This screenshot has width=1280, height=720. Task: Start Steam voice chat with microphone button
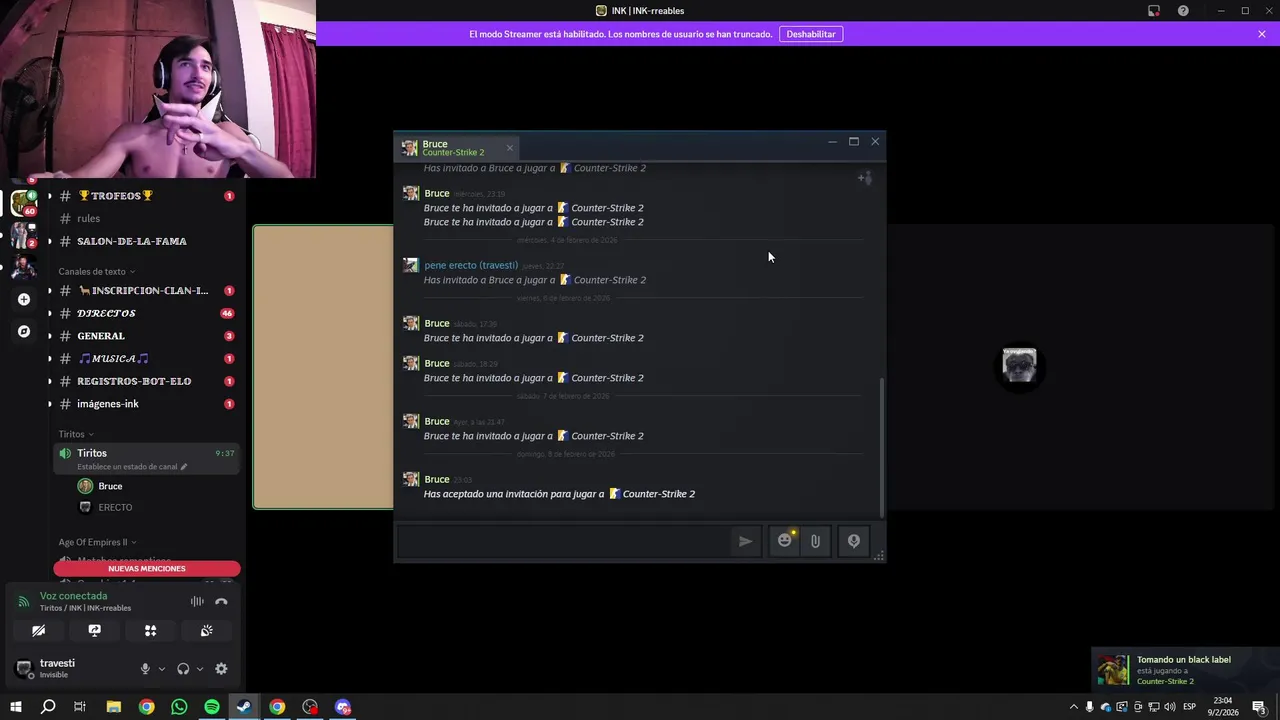854,541
